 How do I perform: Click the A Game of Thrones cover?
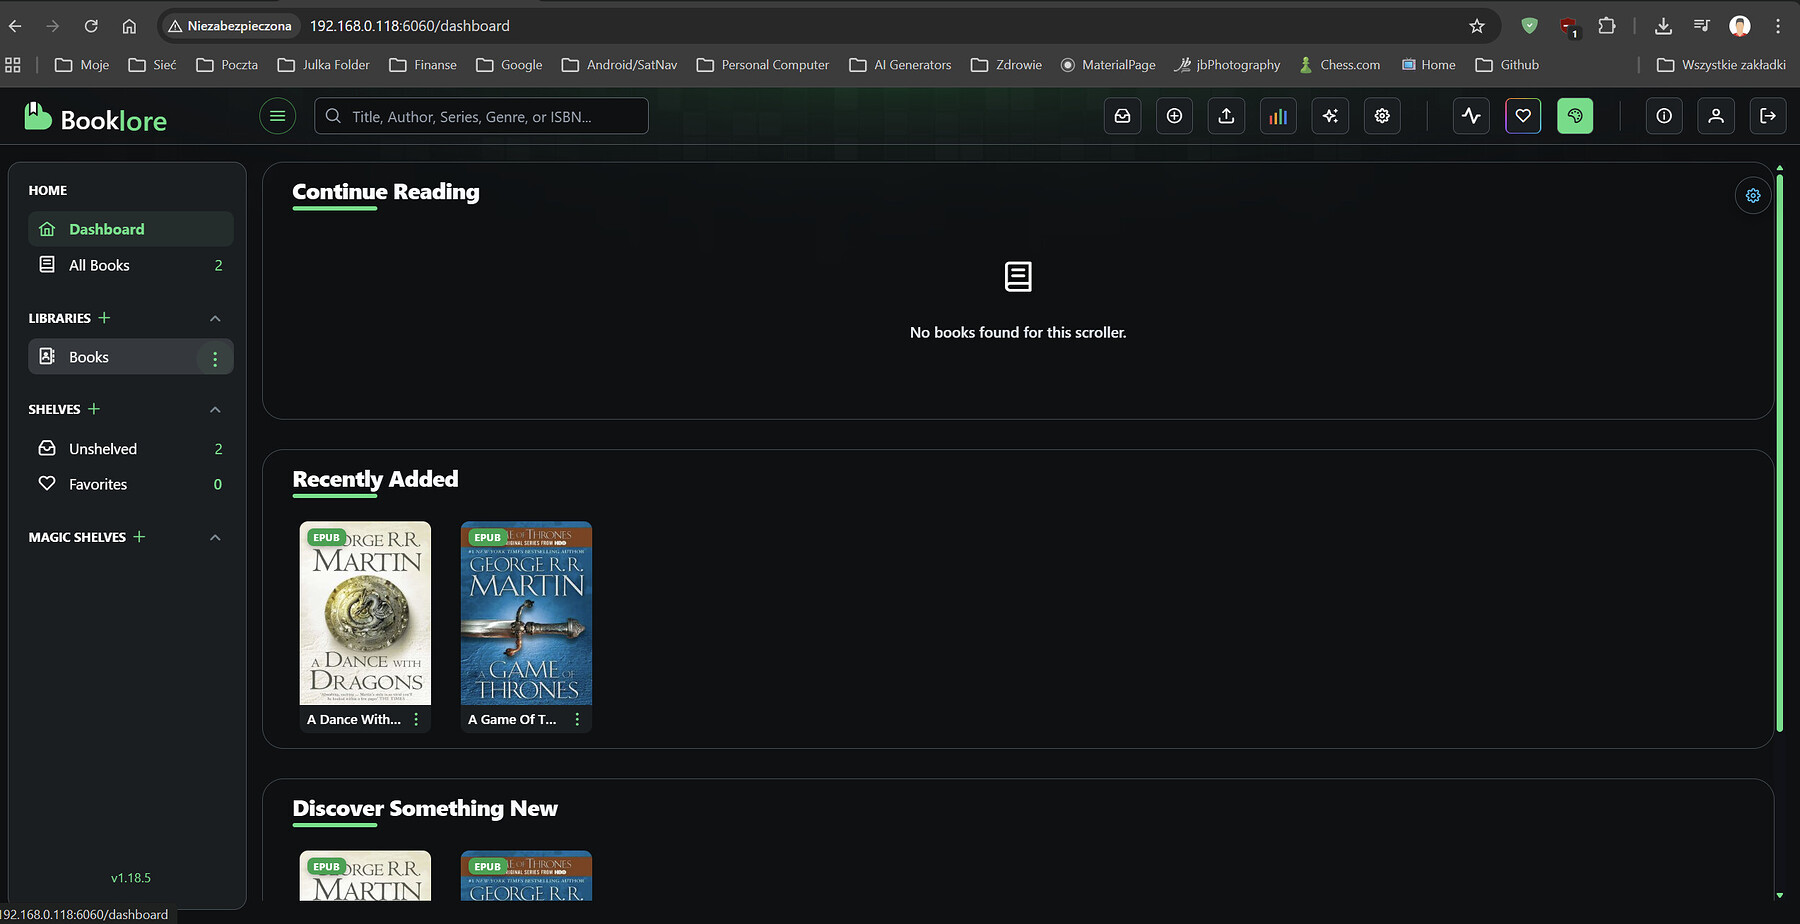[526, 613]
